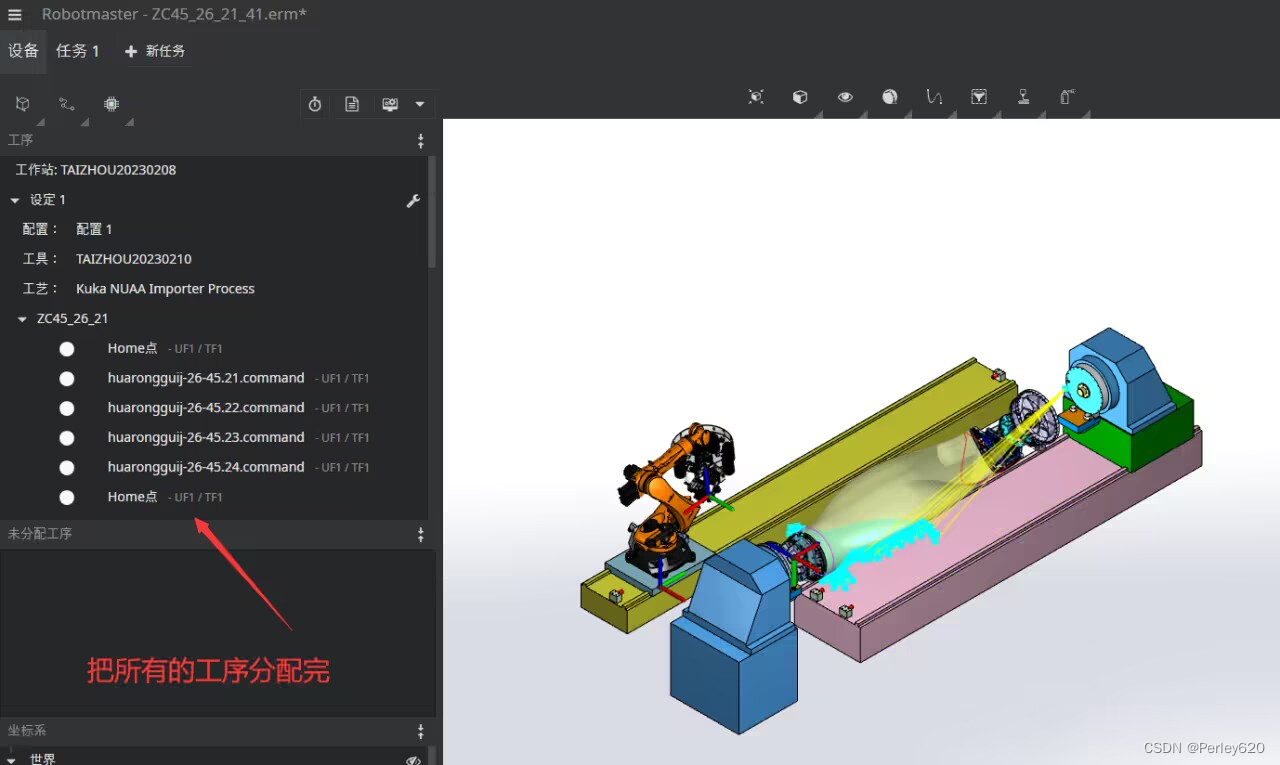Click 工作站: TAIZHOU20230208 row
Image resolution: width=1280 pixels, height=765 pixels.
pos(96,170)
